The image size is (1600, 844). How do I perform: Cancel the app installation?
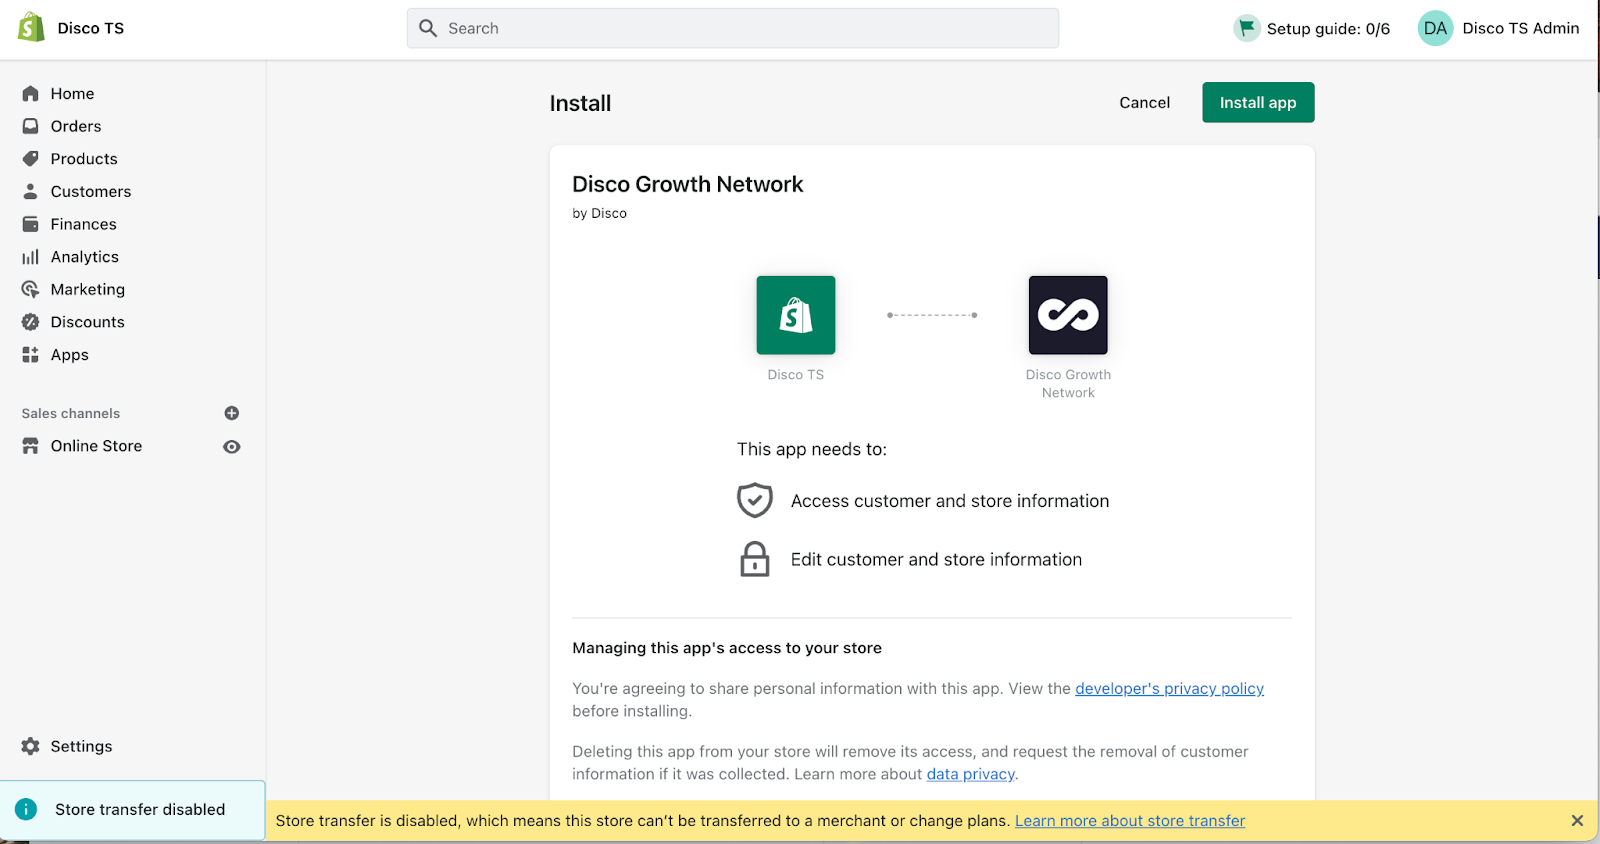1144,102
